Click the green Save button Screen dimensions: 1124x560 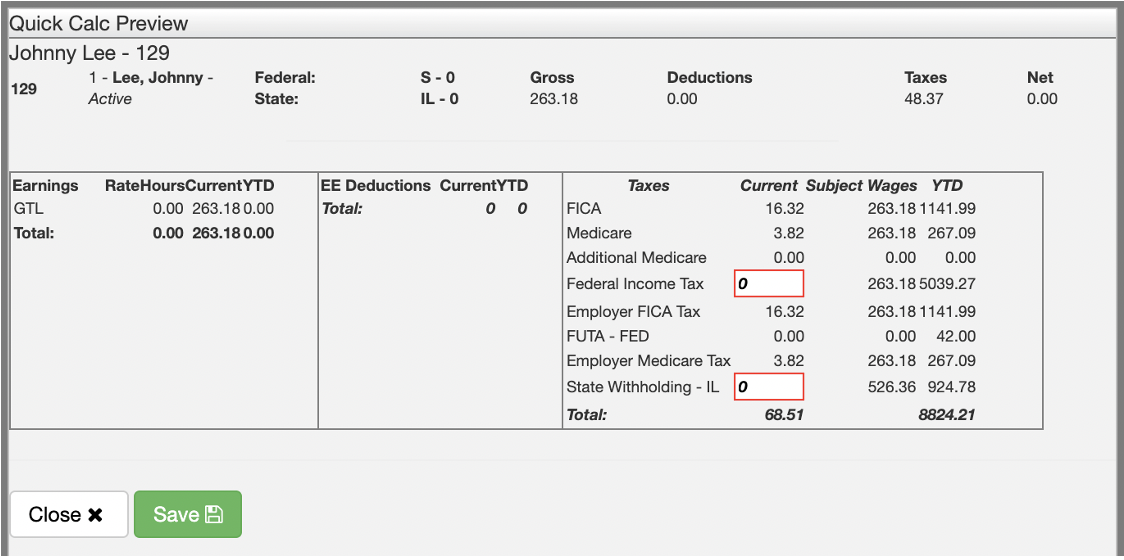[x=187, y=514]
